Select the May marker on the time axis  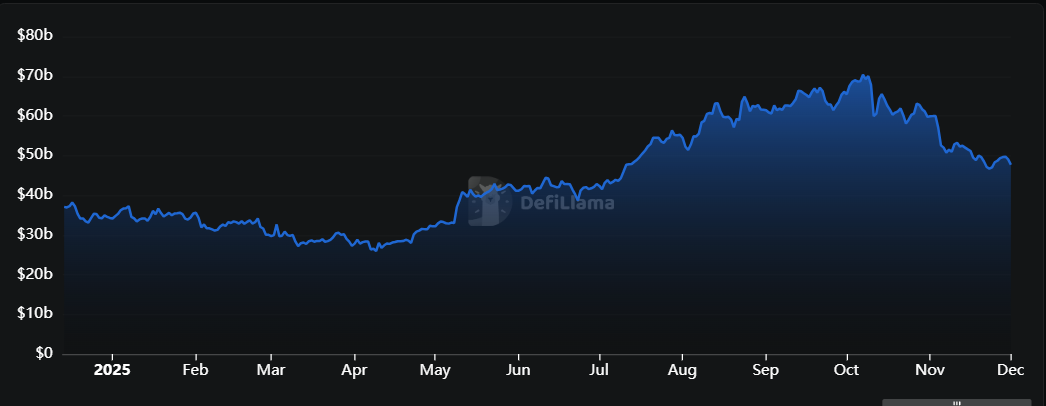coord(435,368)
